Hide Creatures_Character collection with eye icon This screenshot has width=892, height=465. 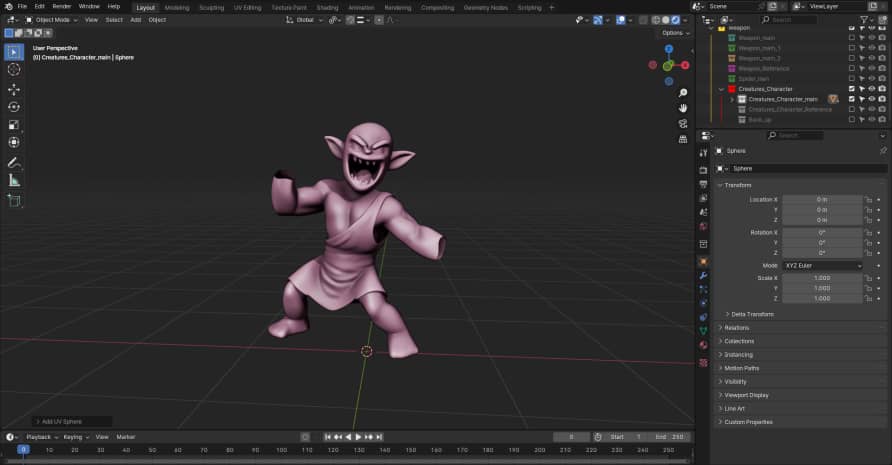click(x=872, y=89)
